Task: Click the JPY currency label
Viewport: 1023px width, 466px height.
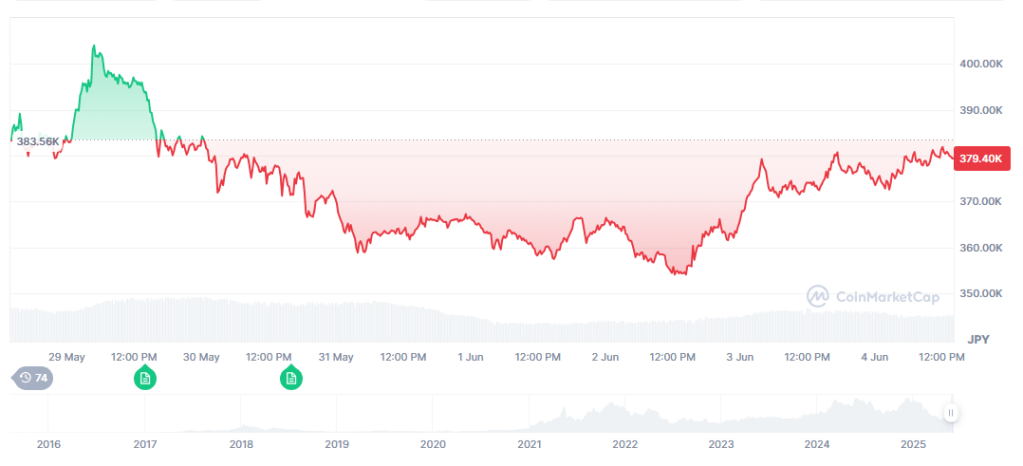Action: pyautogui.click(x=978, y=340)
